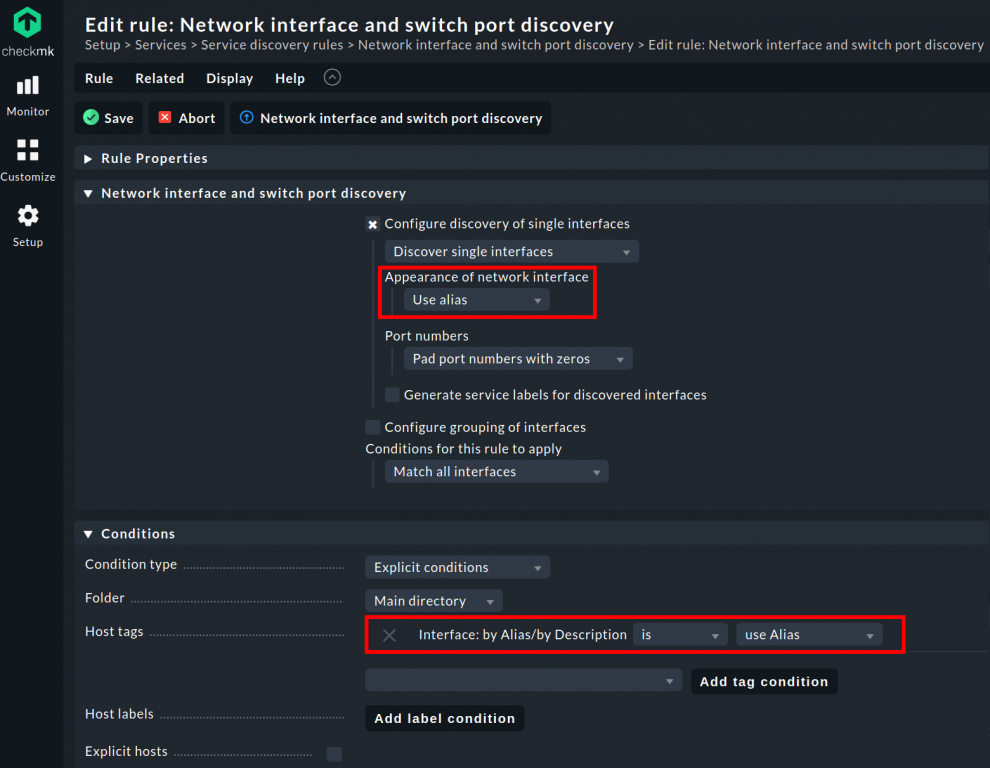Save the discovery rule

click(107, 117)
